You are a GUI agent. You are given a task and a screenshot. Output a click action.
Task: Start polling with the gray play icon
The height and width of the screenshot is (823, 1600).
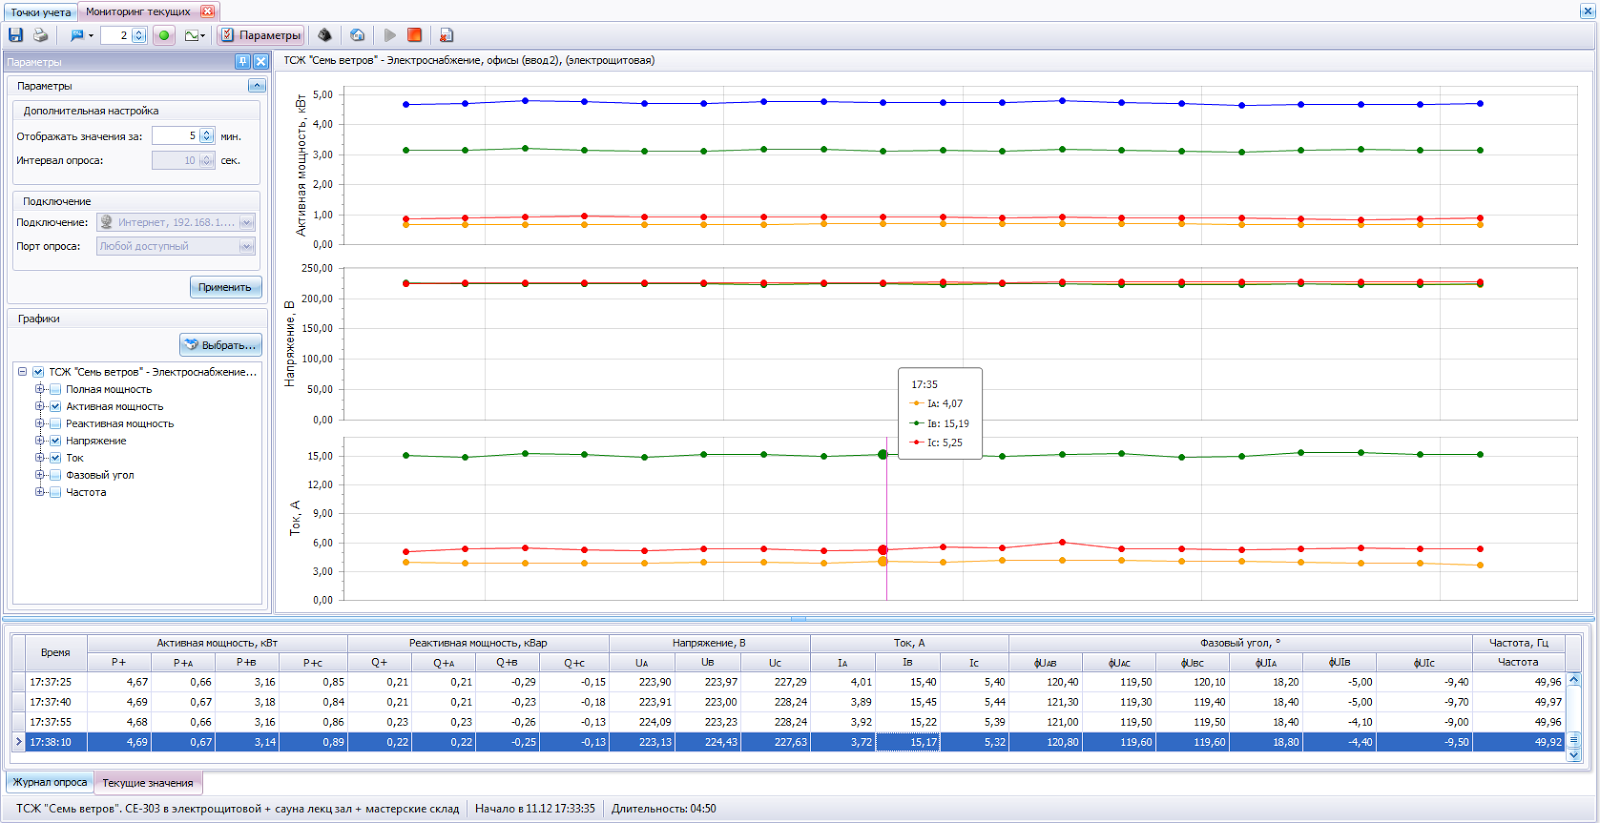pyautogui.click(x=390, y=35)
